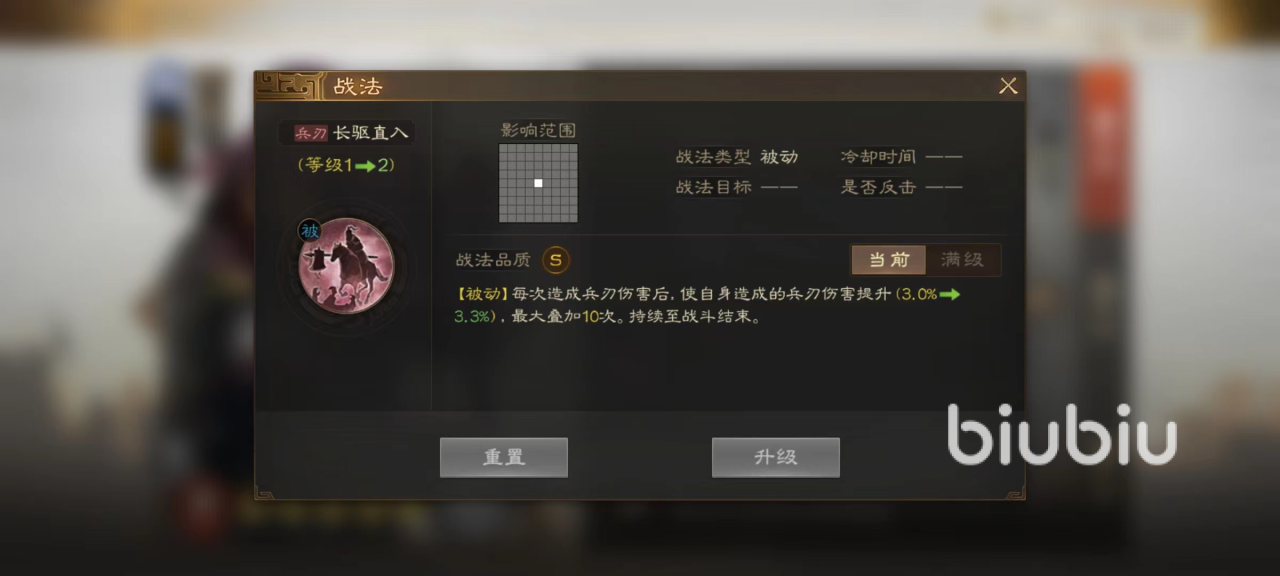
Task: Click the gold S quality badge
Action: (556, 260)
